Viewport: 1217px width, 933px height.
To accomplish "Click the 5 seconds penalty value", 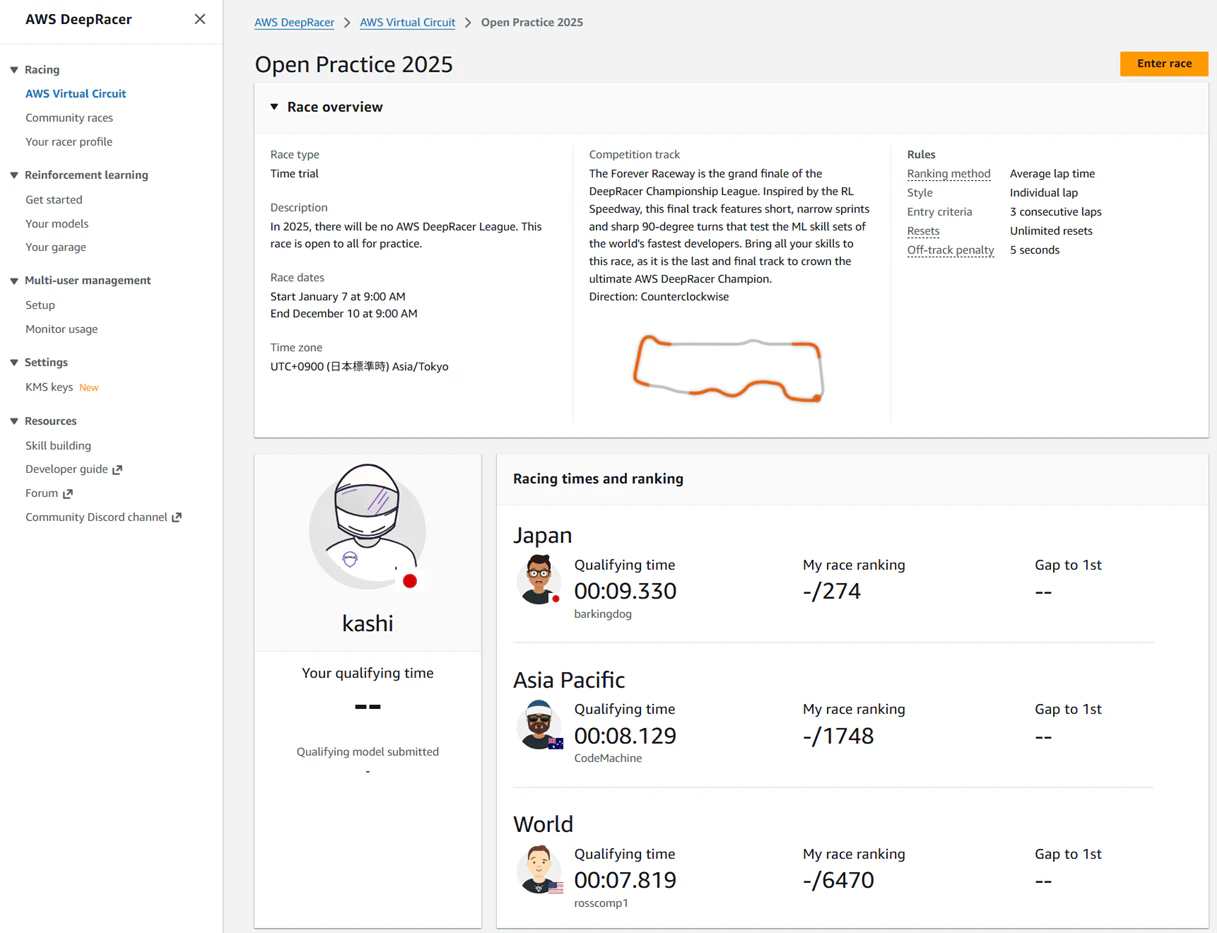I will click(x=1034, y=250).
